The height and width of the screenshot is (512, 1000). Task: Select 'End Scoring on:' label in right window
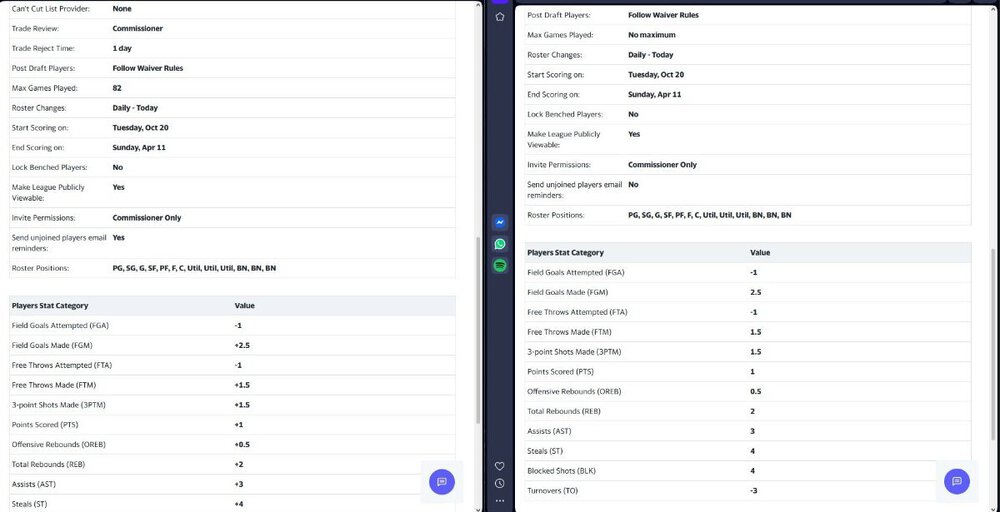553,94
